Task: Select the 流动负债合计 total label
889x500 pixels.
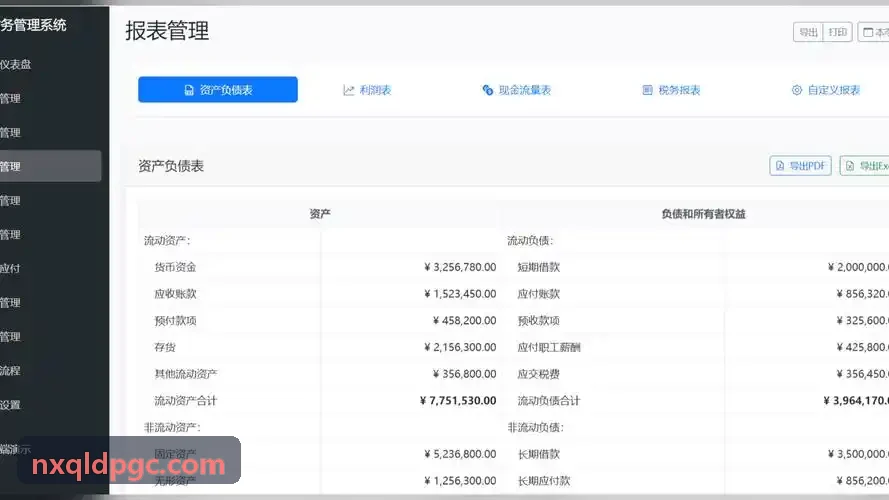Action: [x=549, y=400]
